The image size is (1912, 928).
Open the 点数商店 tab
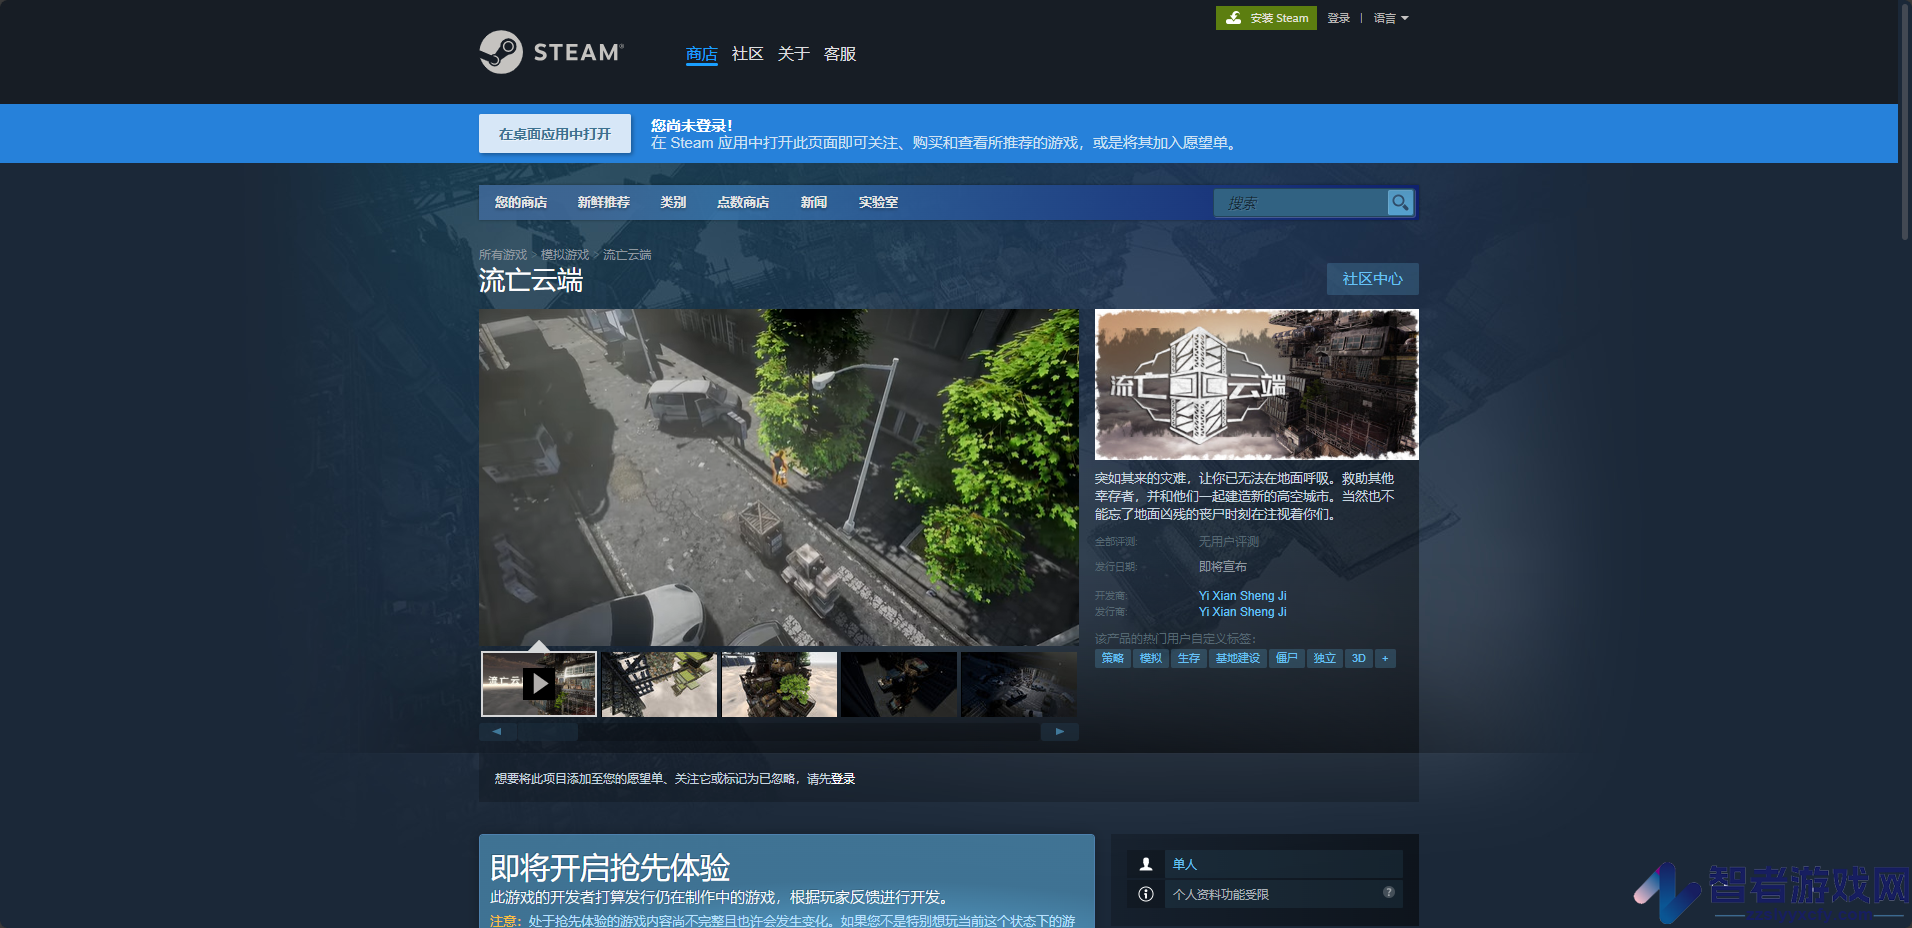(743, 202)
